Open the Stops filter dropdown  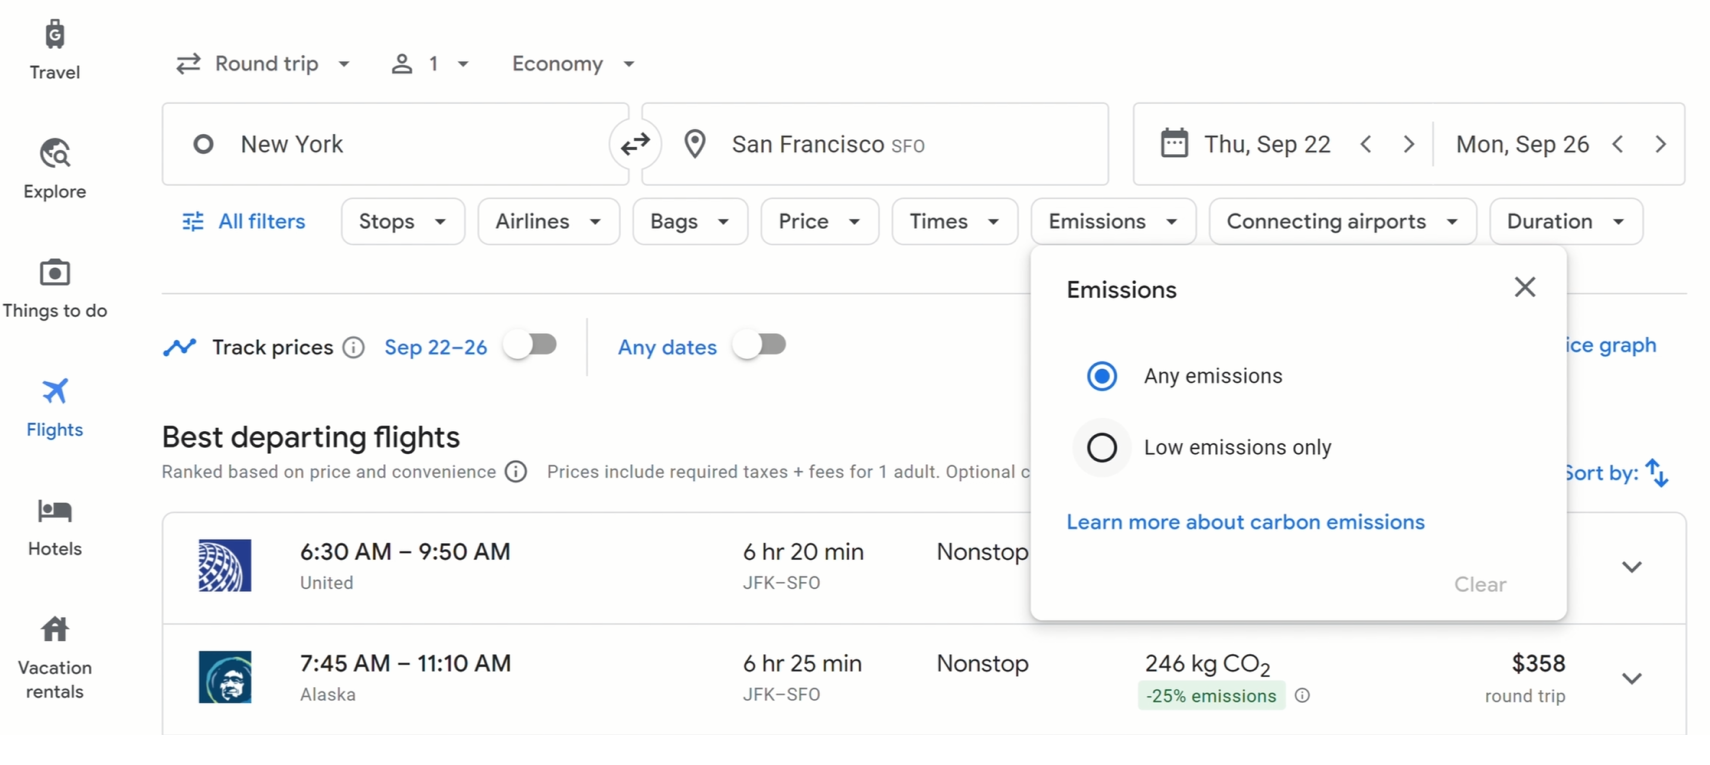[403, 221]
